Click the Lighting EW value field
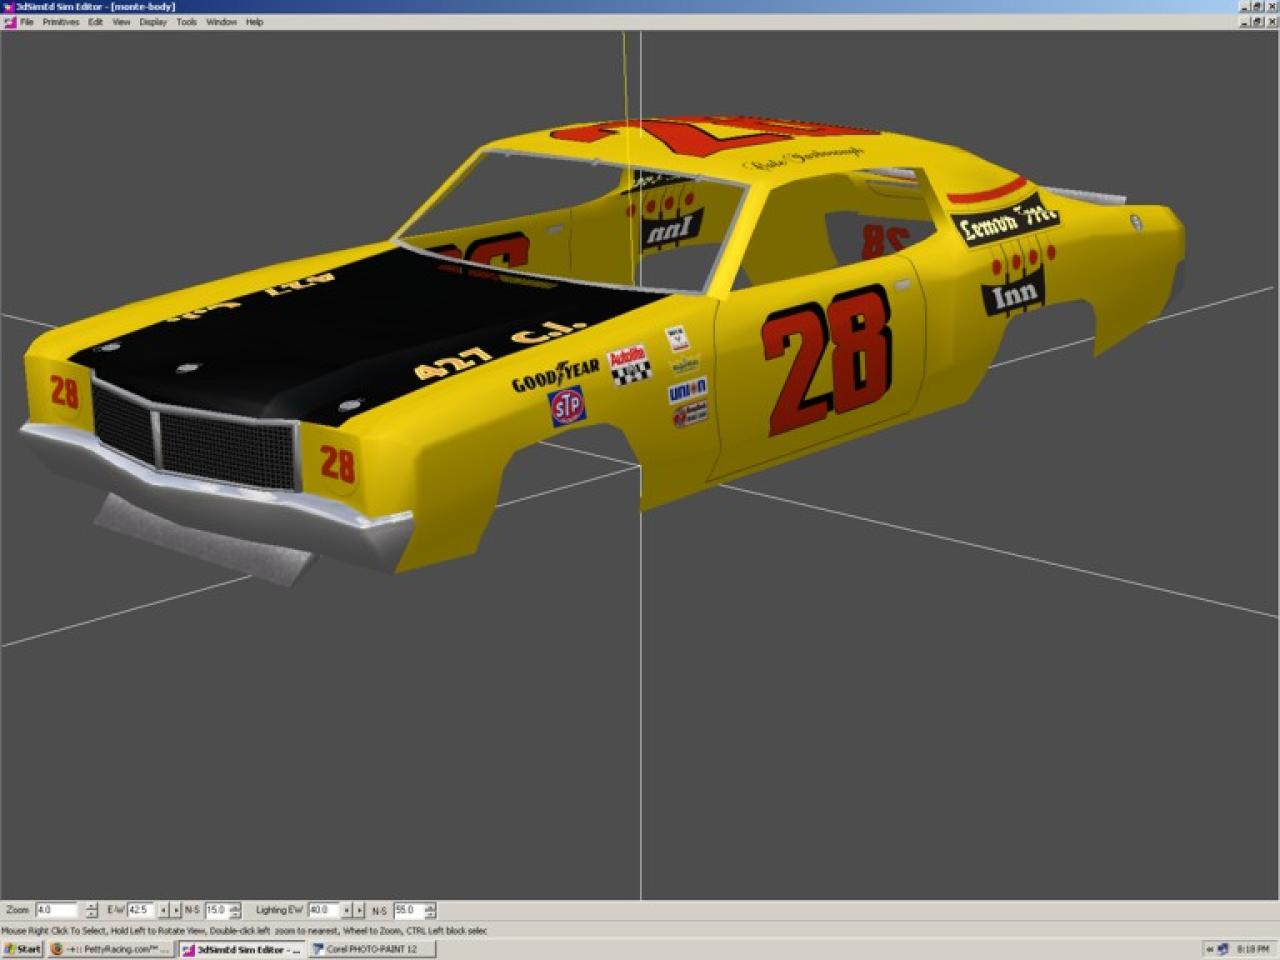Image resolution: width=1280 pixels, height=960 pixels. [x=322, y=910]
